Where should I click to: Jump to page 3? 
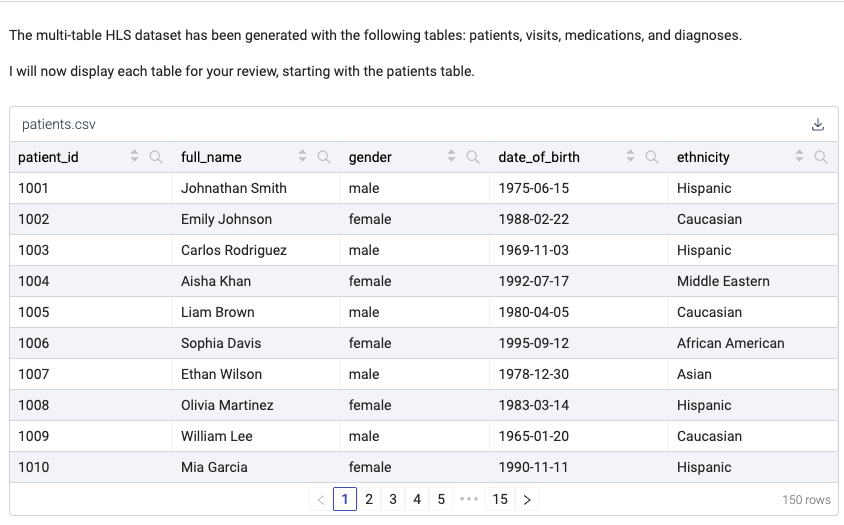[393, 500]
